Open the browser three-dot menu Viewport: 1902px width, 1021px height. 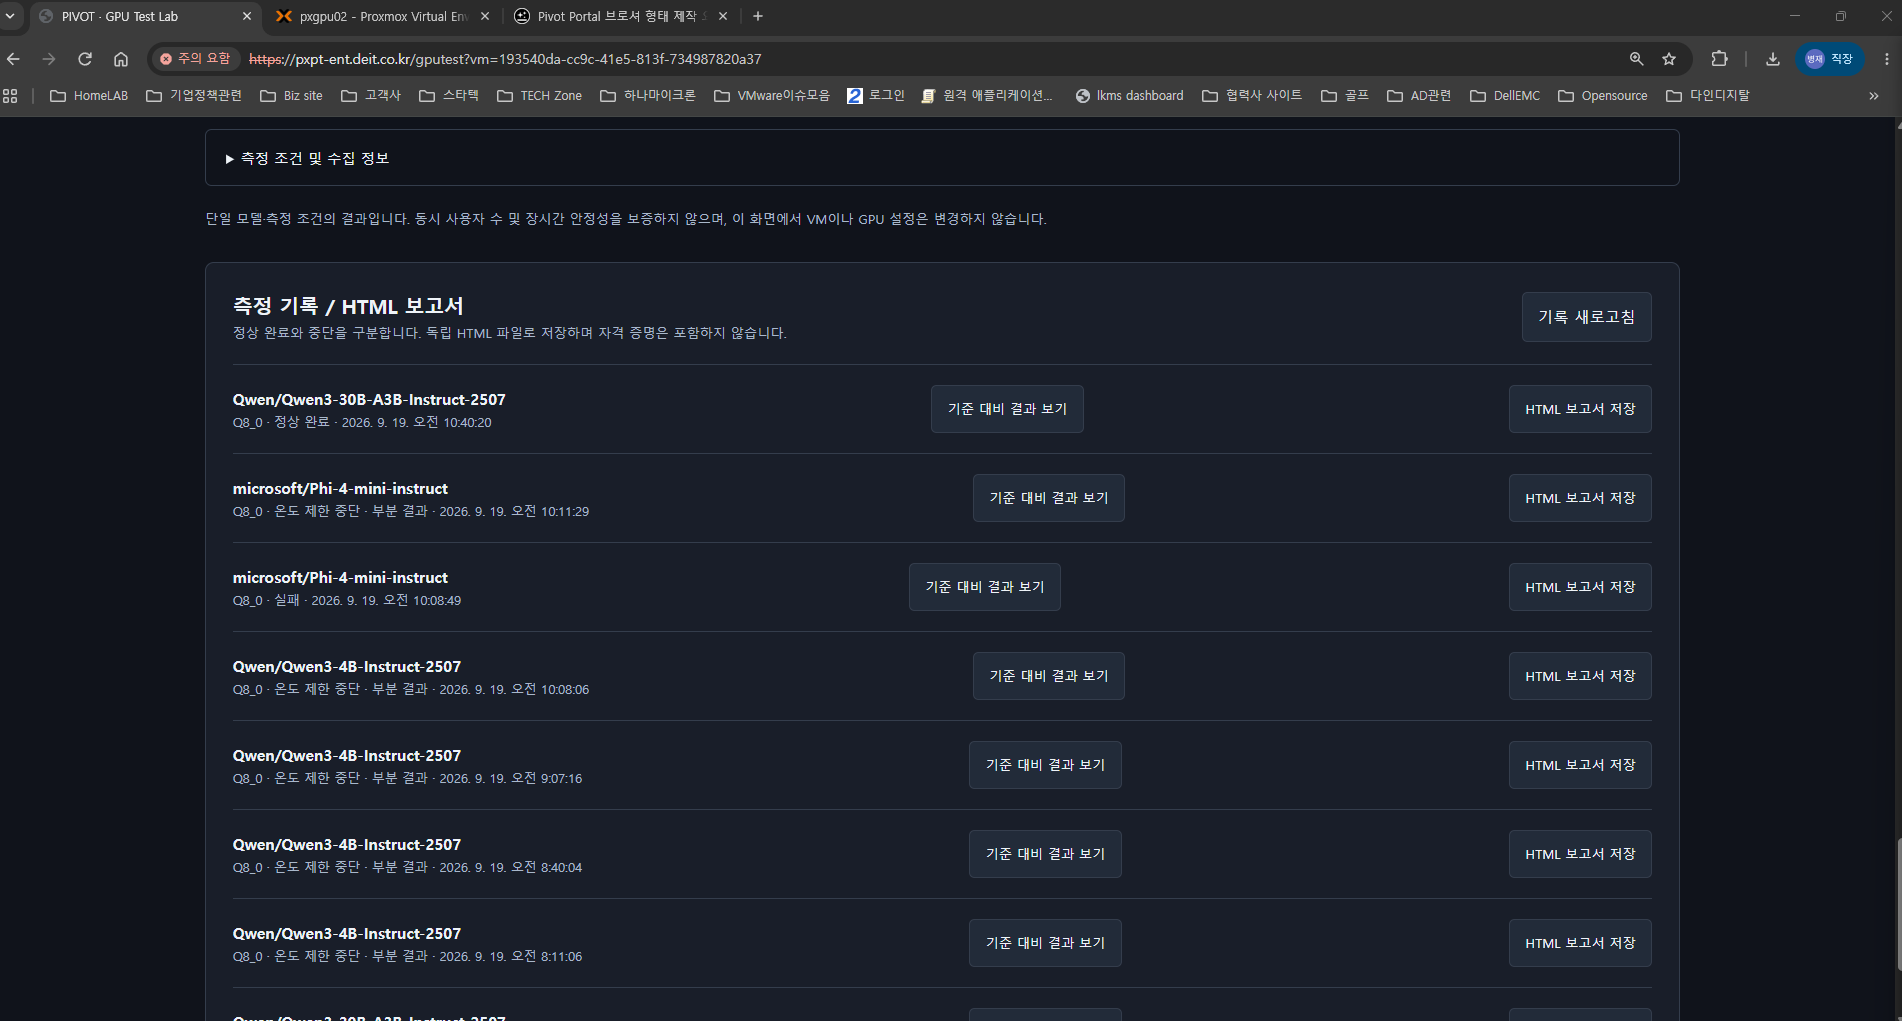1887,59
